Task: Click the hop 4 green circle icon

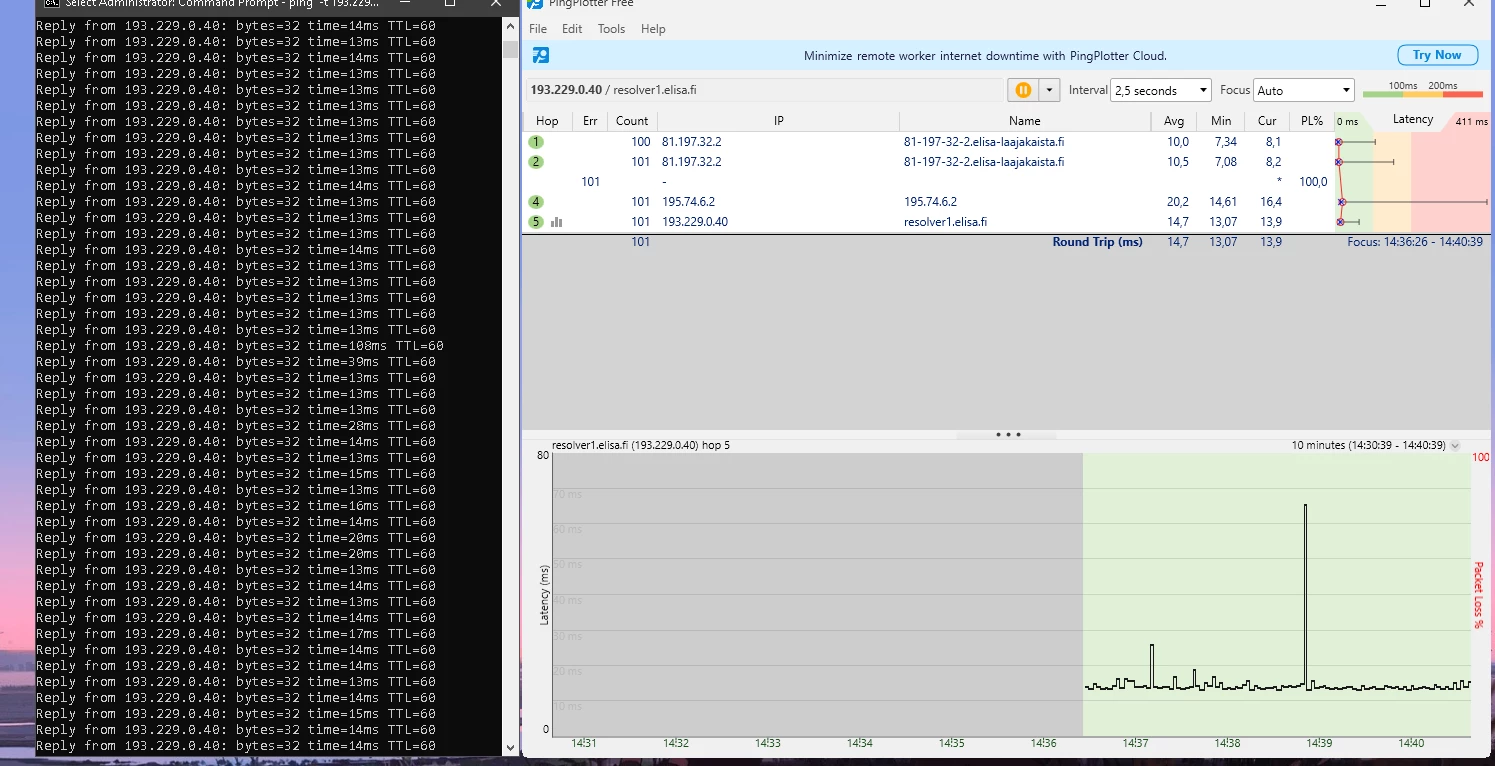Action: [x=537, y=202]
